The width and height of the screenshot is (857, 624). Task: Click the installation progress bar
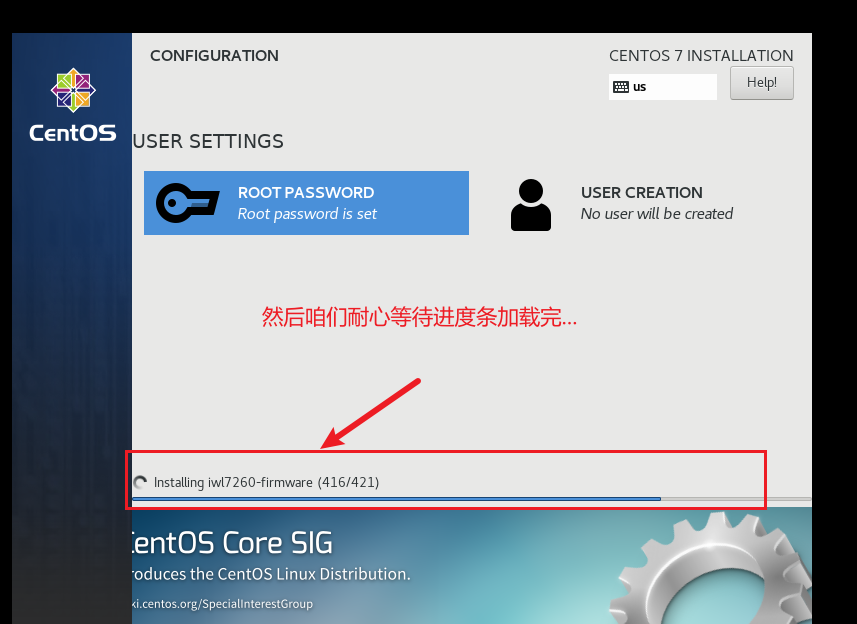click(x=472, y=499)
